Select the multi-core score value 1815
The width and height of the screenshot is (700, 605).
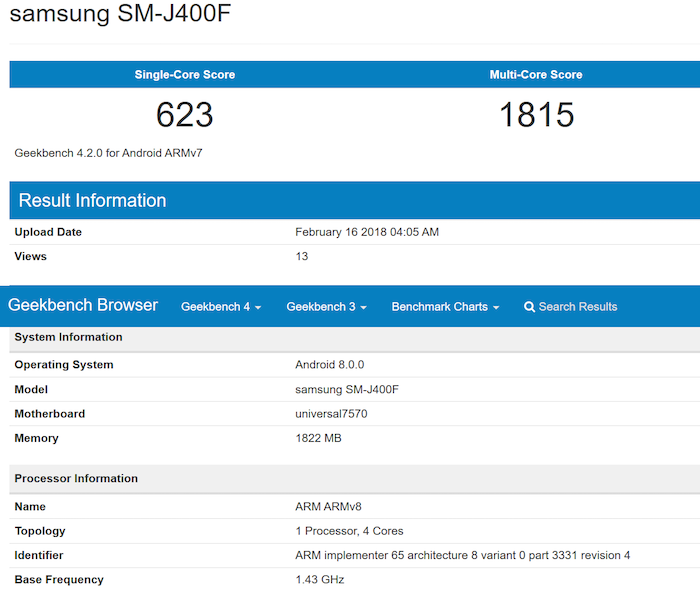pyautogui.click(x=536, y=115)
